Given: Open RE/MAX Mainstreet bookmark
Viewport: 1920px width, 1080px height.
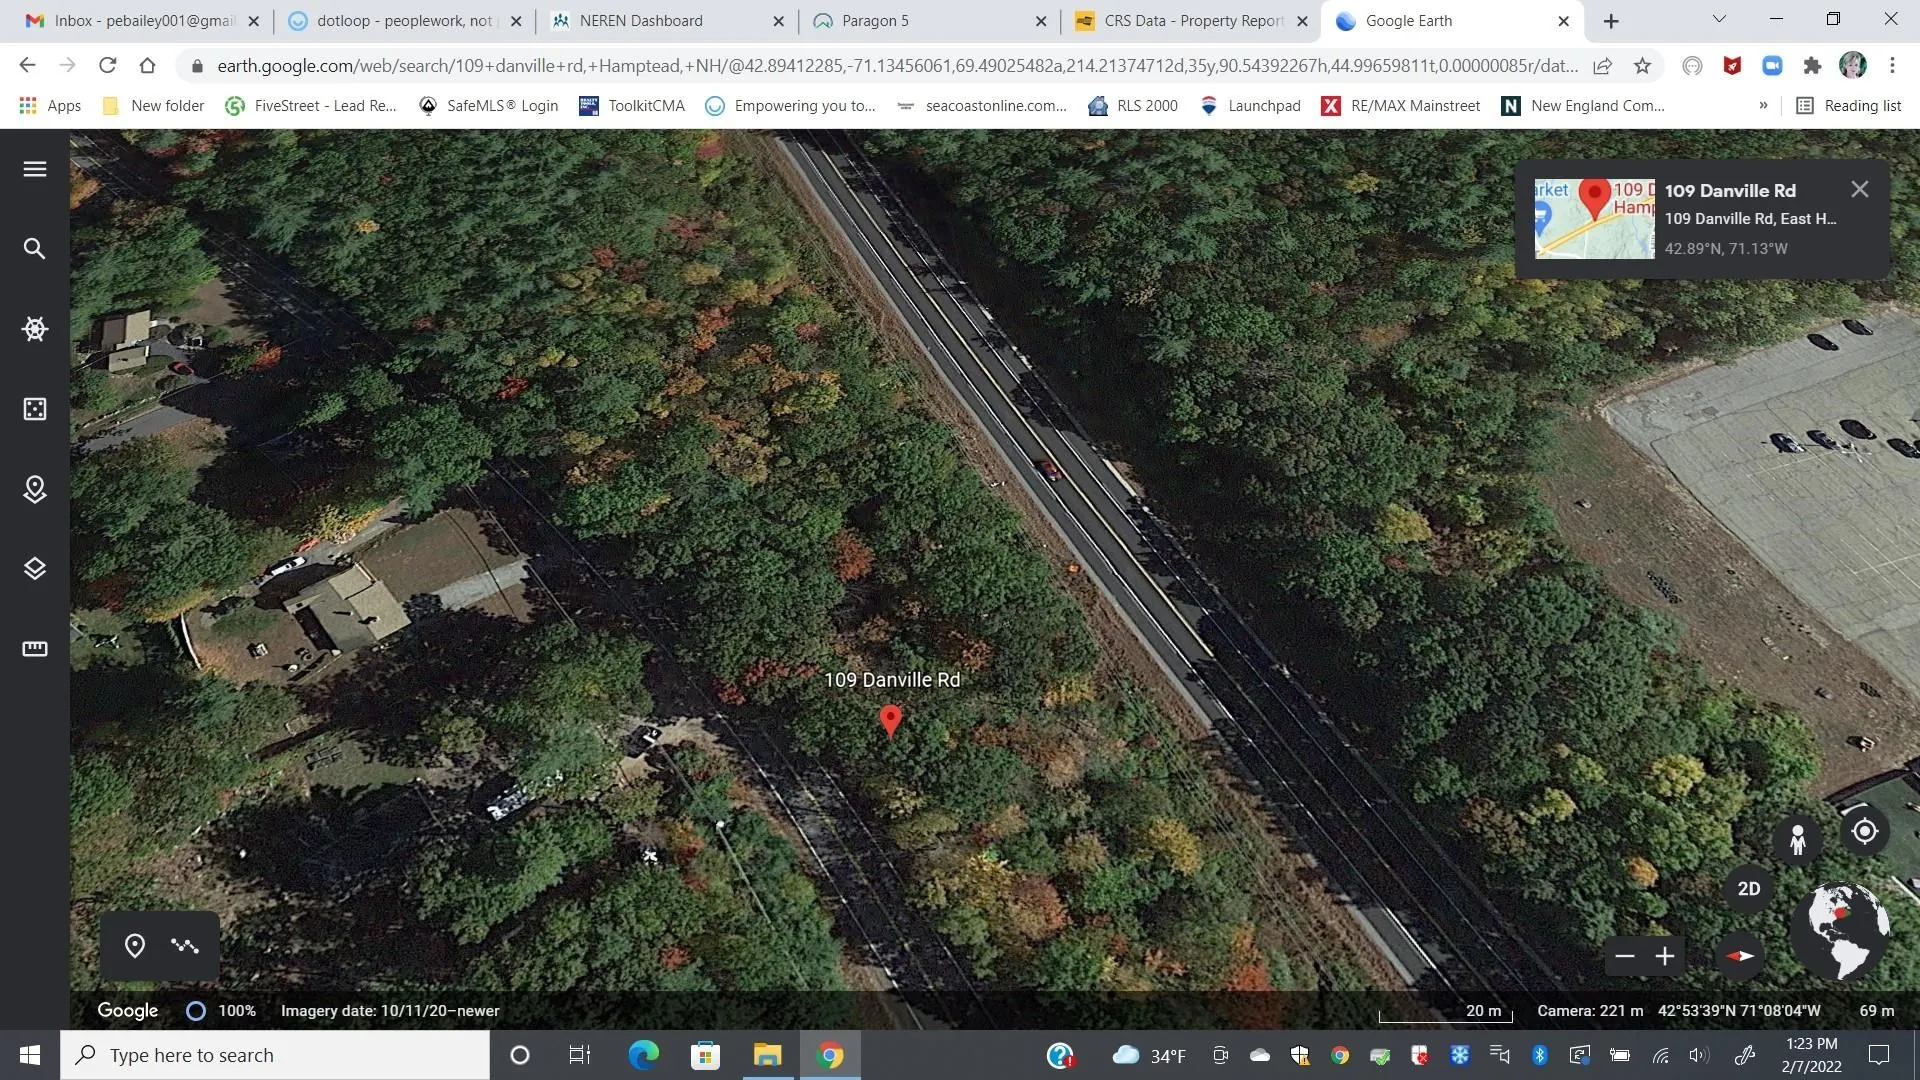Looking at the screenshot, I should [x=1400, y=106].
